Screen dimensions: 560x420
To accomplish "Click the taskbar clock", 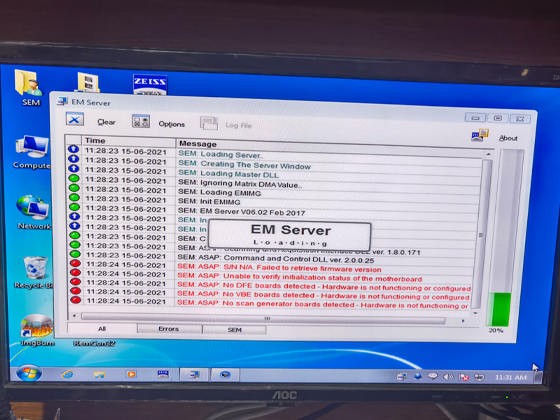I will [511, 377].
